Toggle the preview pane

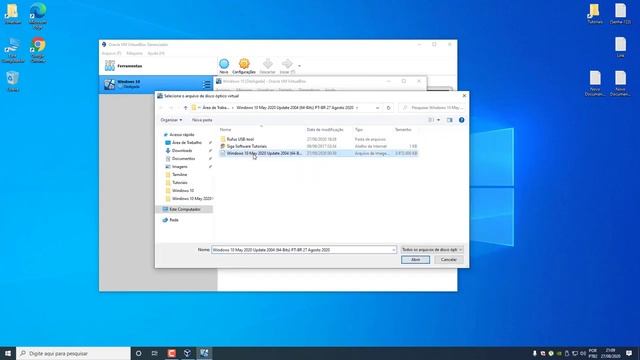point(449,120)
